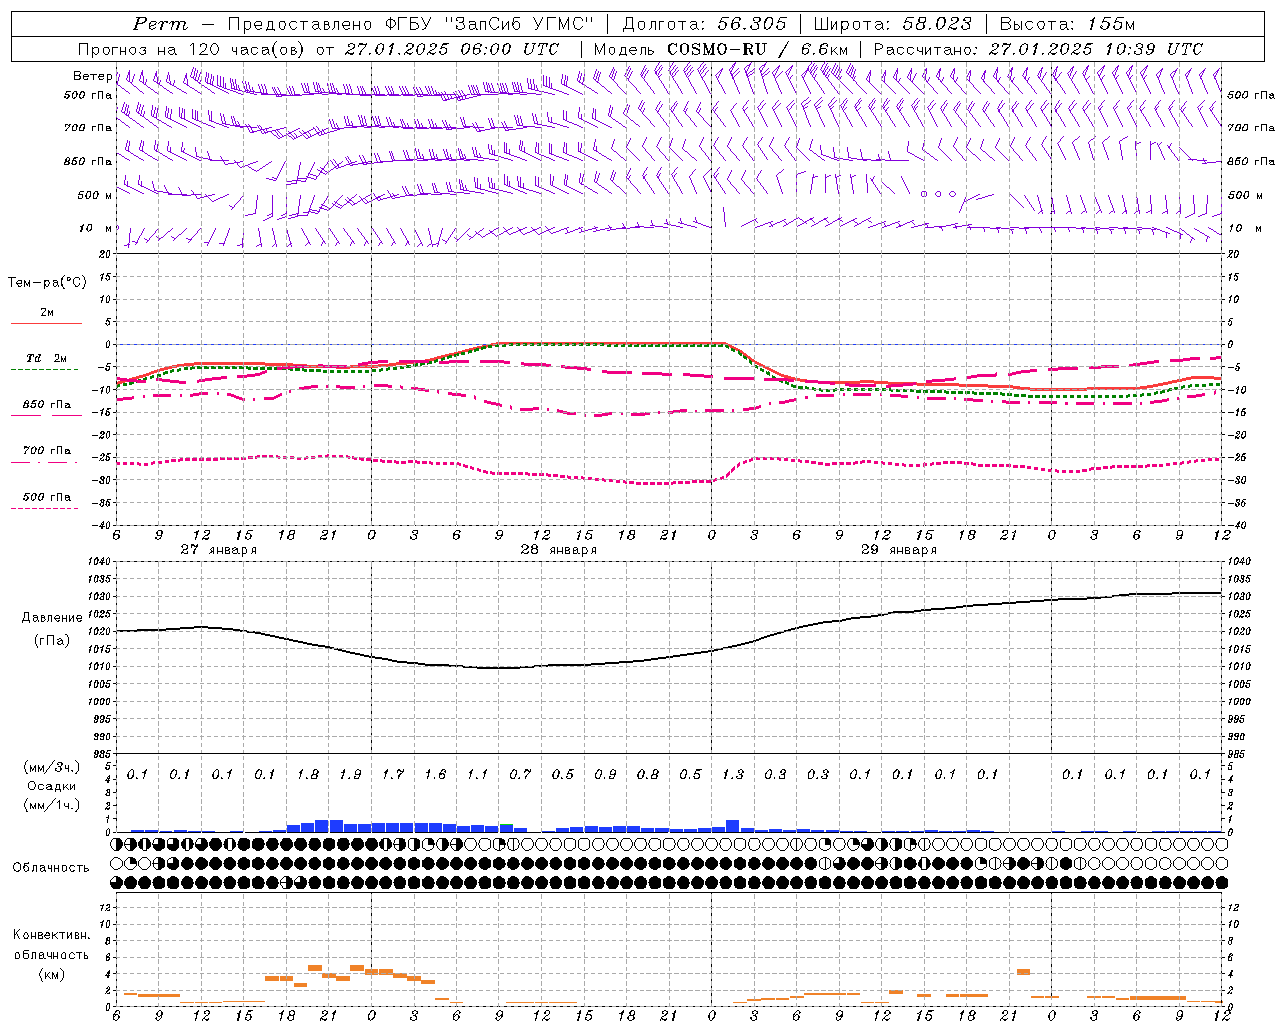The width and height of the screenshot is (1280, 1024).
Task: Click the "28 января" date label
Action: click(x=558, y=550)
